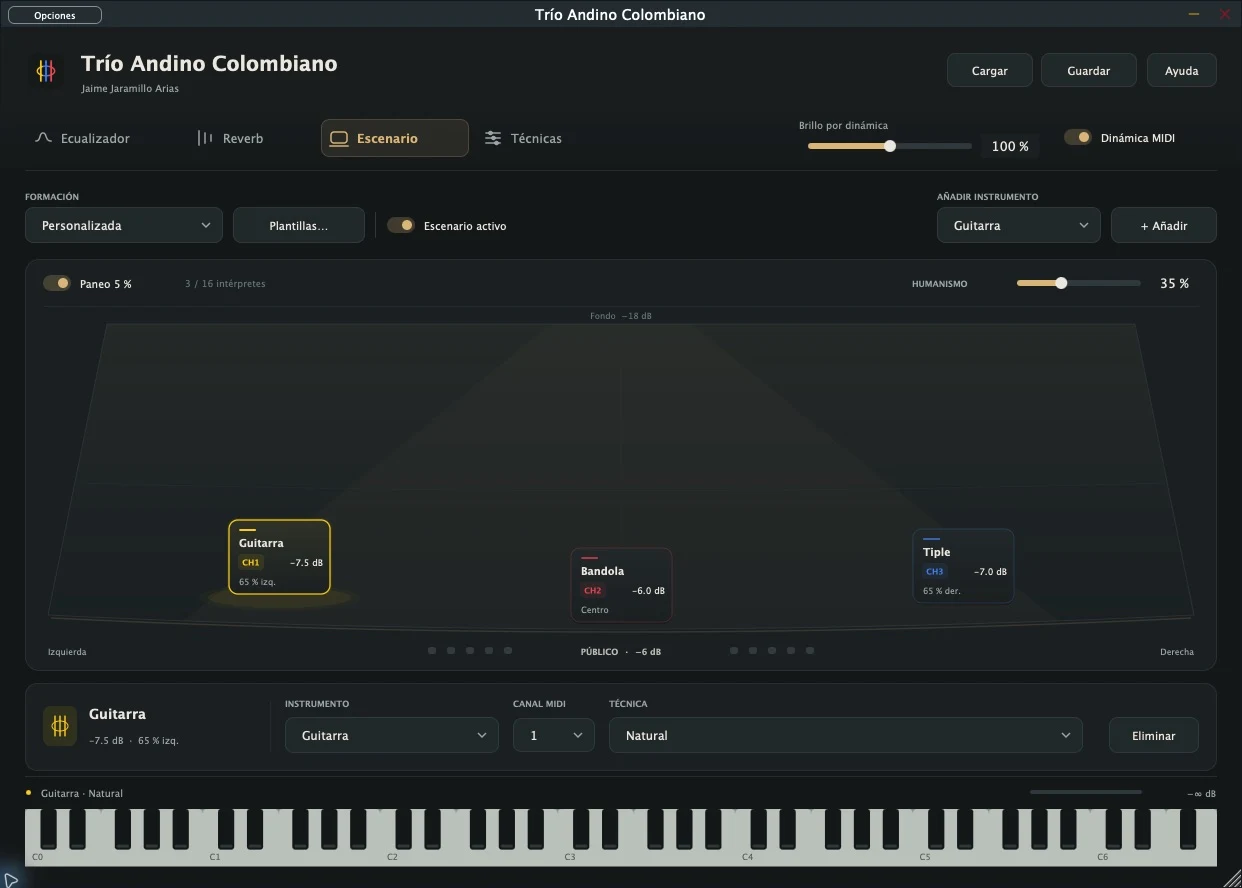Click the Eliminar button
Screen dimensions: 1242x888
tap(1154, 735)
